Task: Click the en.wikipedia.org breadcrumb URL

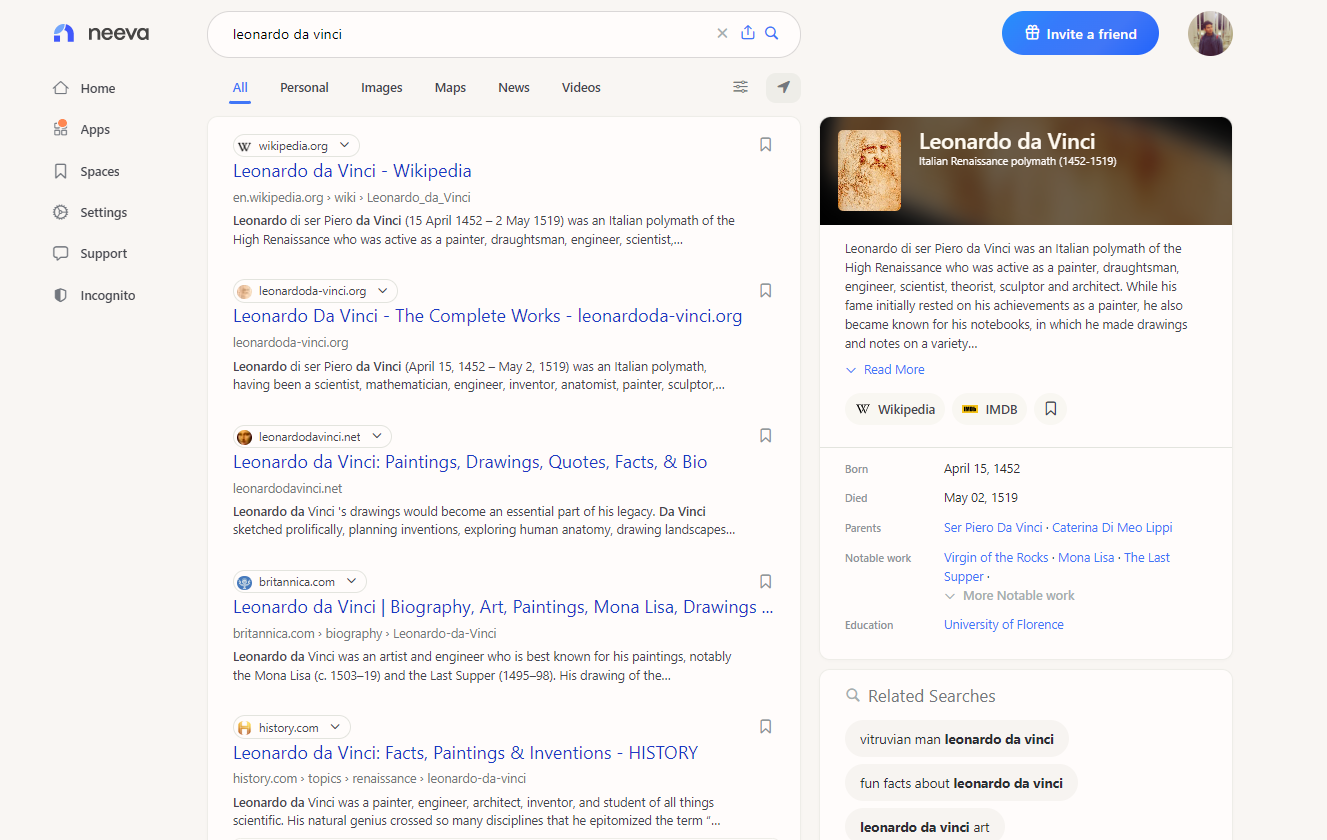Action: [352, 197]
